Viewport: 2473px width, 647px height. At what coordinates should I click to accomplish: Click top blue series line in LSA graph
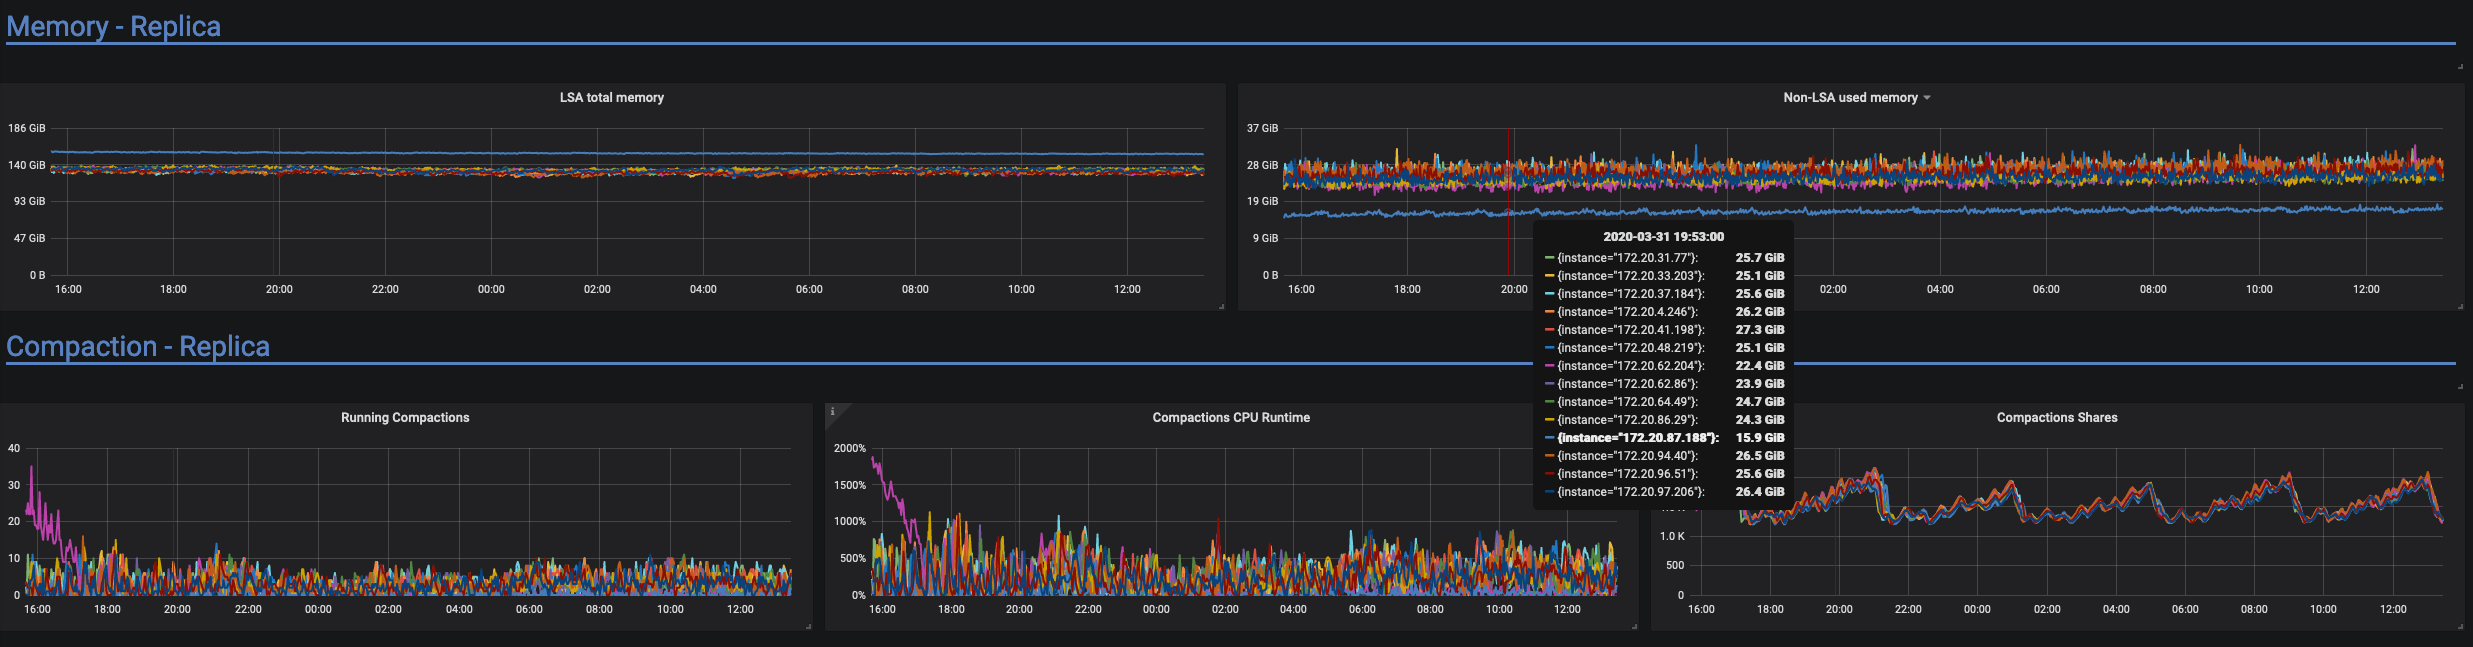click(627, 153)
